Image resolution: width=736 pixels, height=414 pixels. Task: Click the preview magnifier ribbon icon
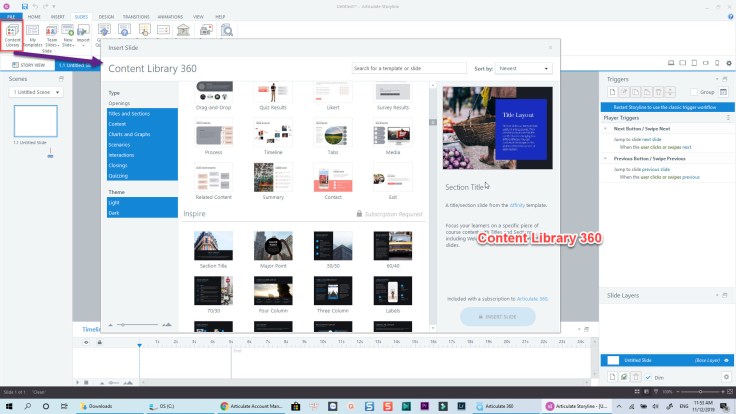click(x=227, y=31)
